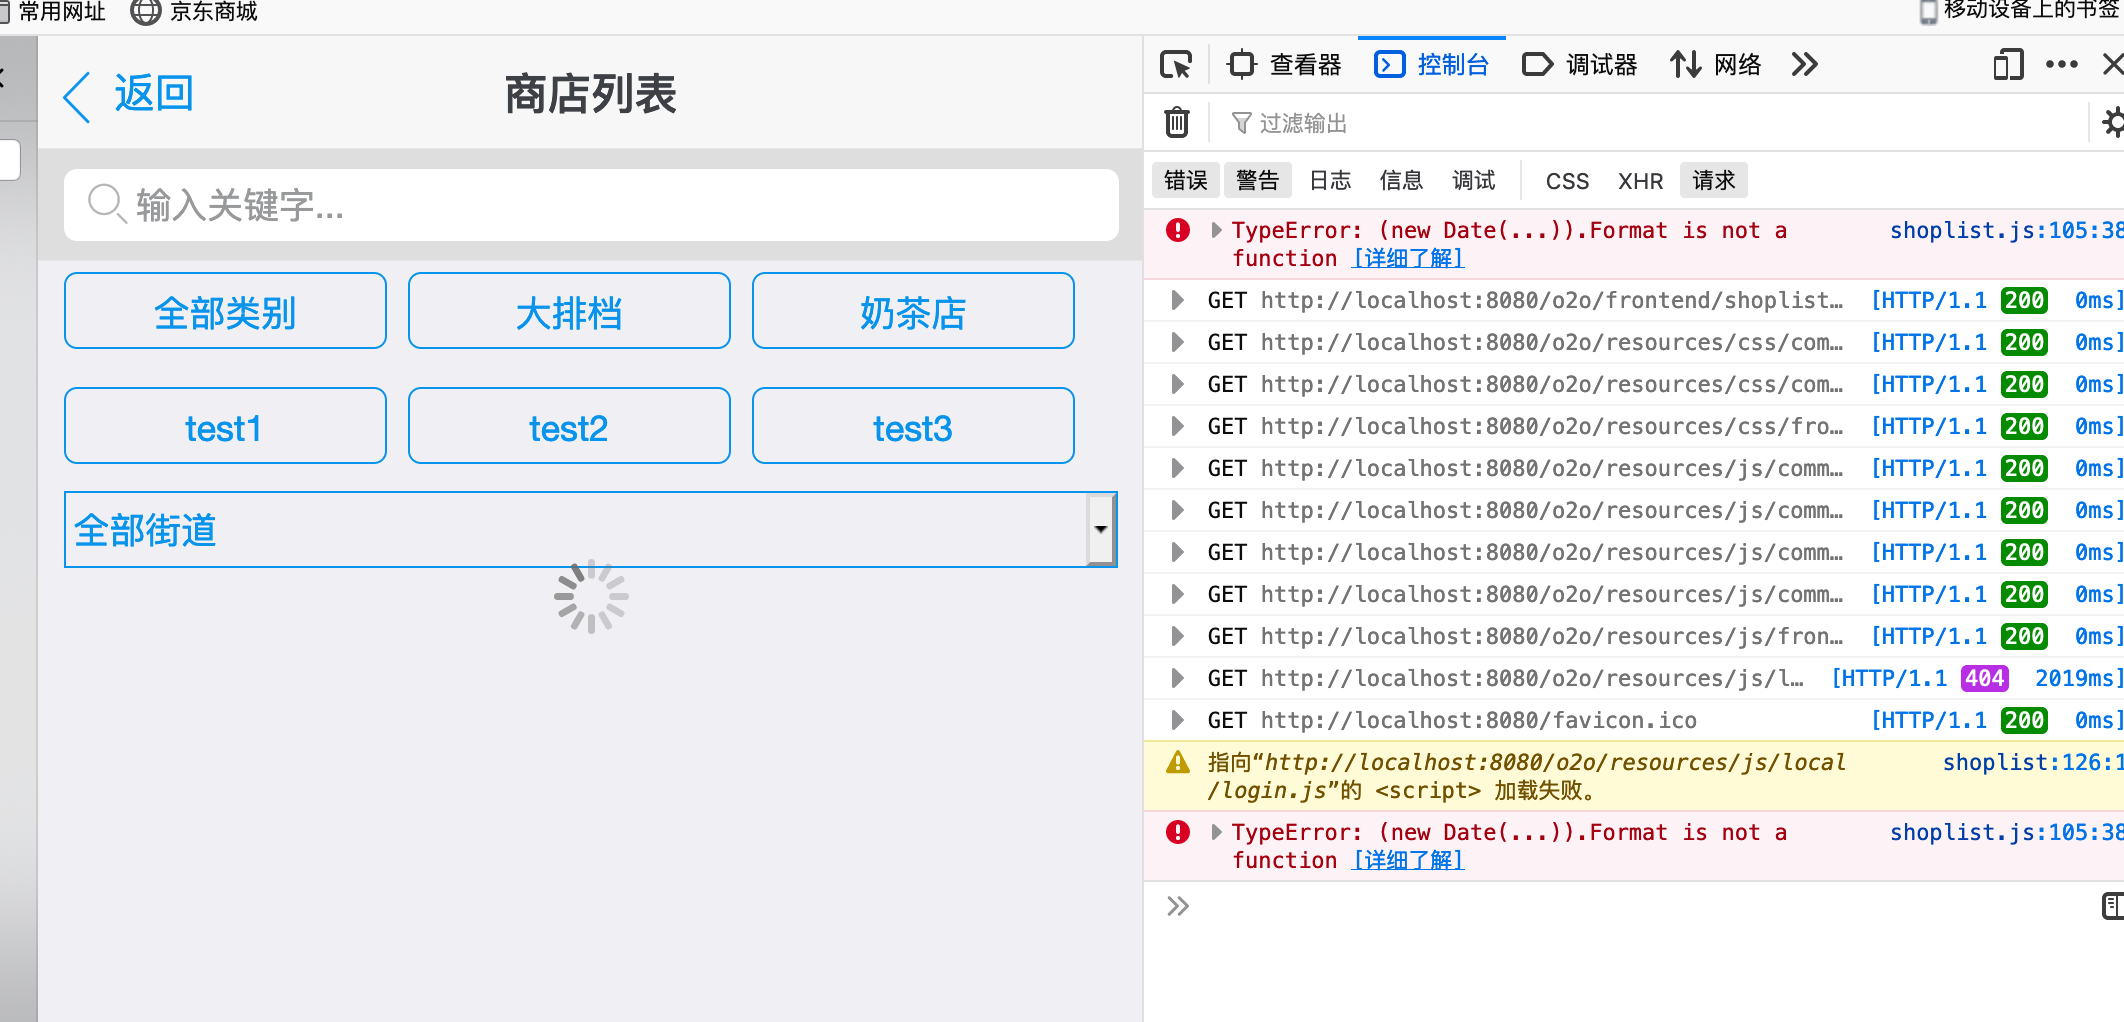Toggle the 错误 errors filter
Viewport: 2124px width, 1022px height.
(1186, 180)
